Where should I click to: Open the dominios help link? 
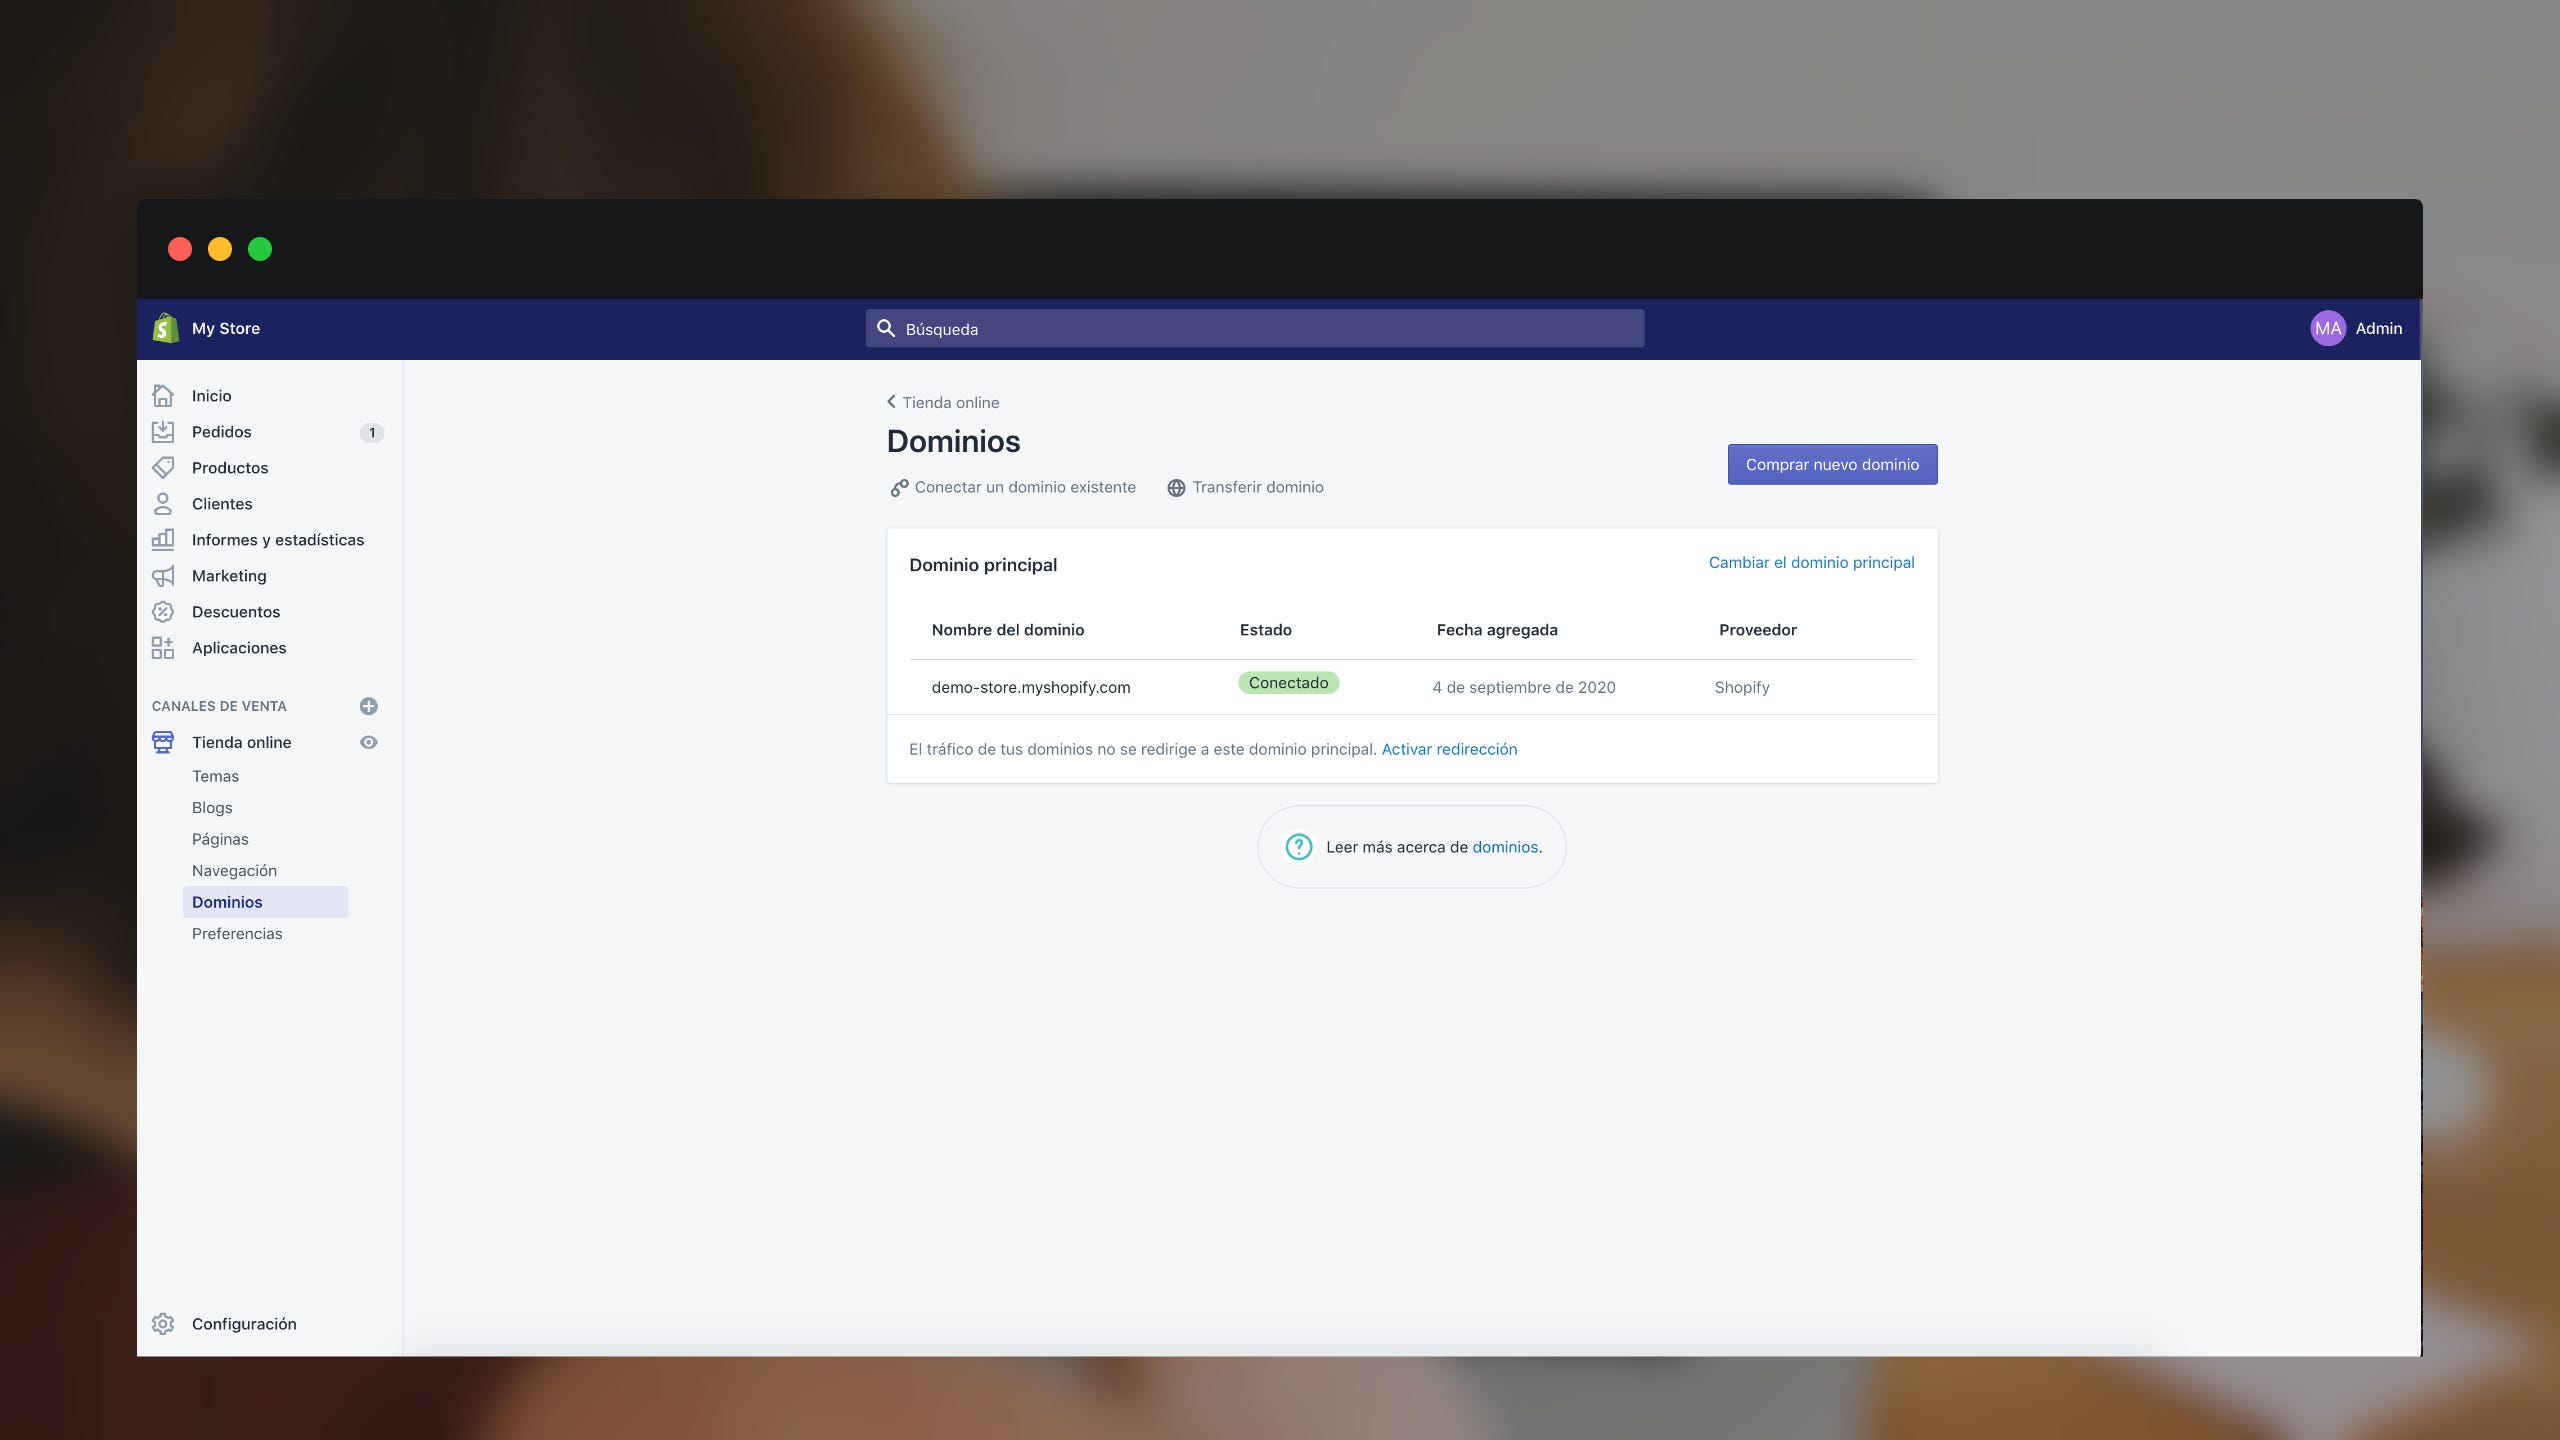[1505, 847]
